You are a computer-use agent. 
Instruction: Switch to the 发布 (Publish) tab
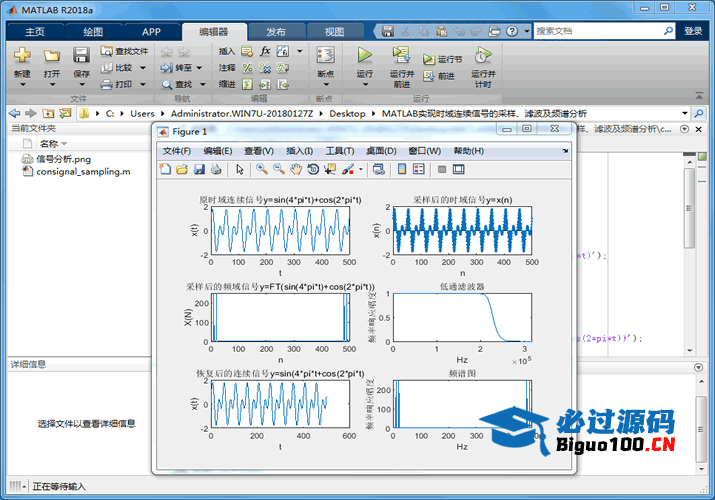coord(276,32)
